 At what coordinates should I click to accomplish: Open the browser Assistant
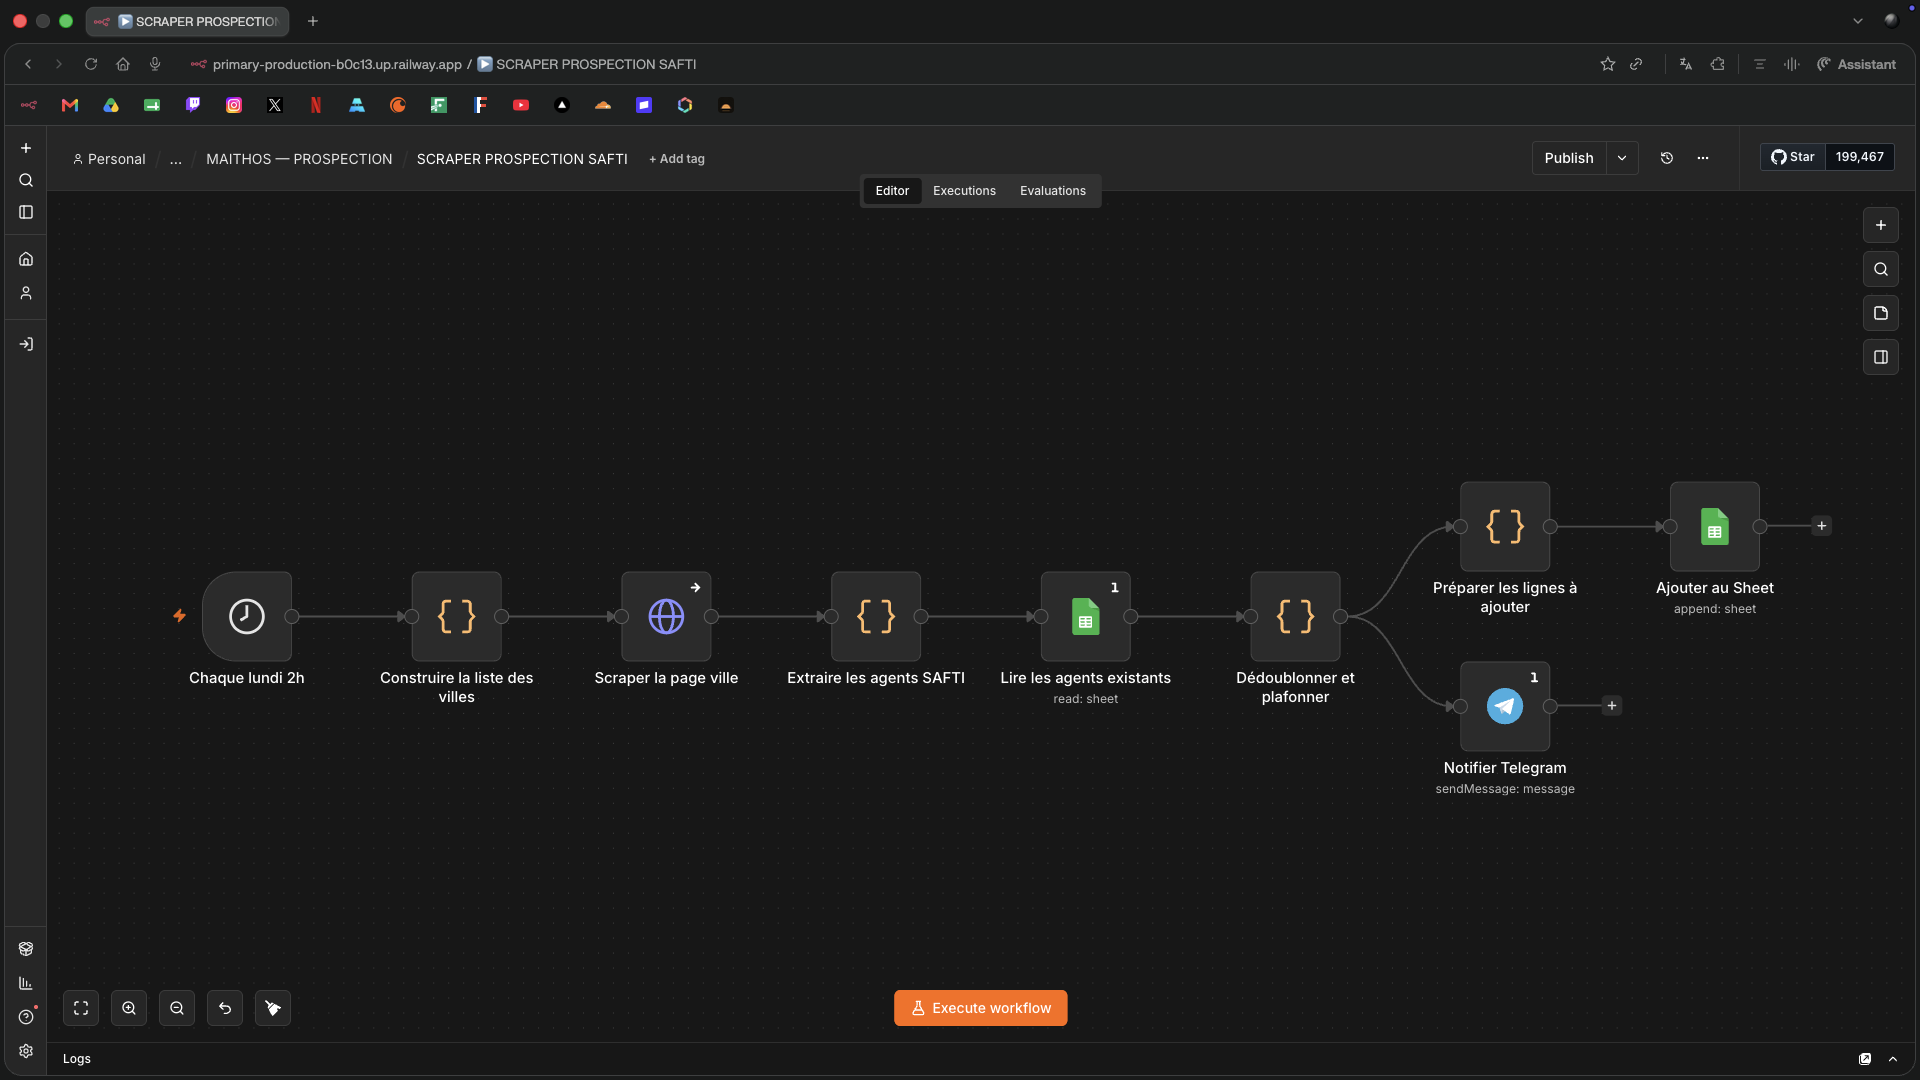point(1856,64)
